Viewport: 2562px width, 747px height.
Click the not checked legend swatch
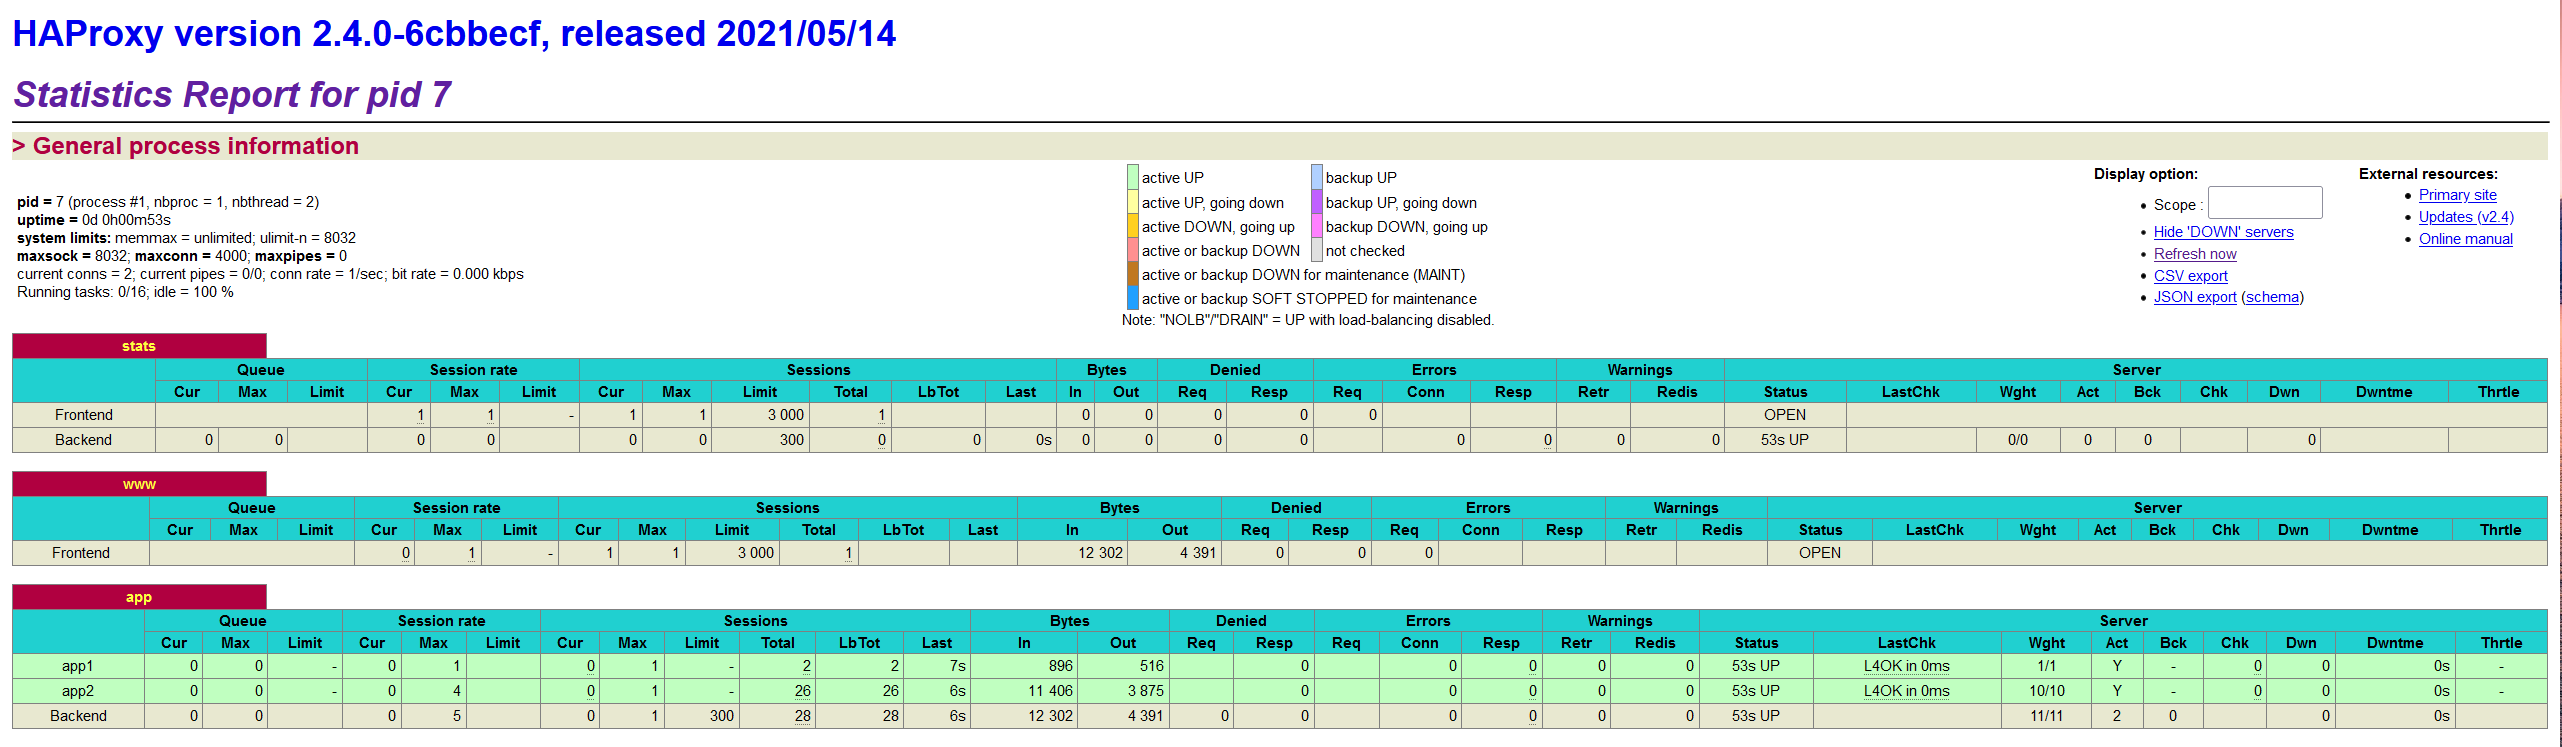(1317, 250)
